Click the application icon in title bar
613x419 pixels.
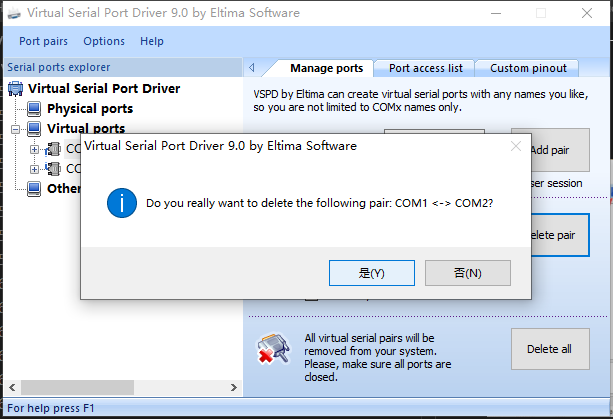pyautogui.click(x=14, y=13)
